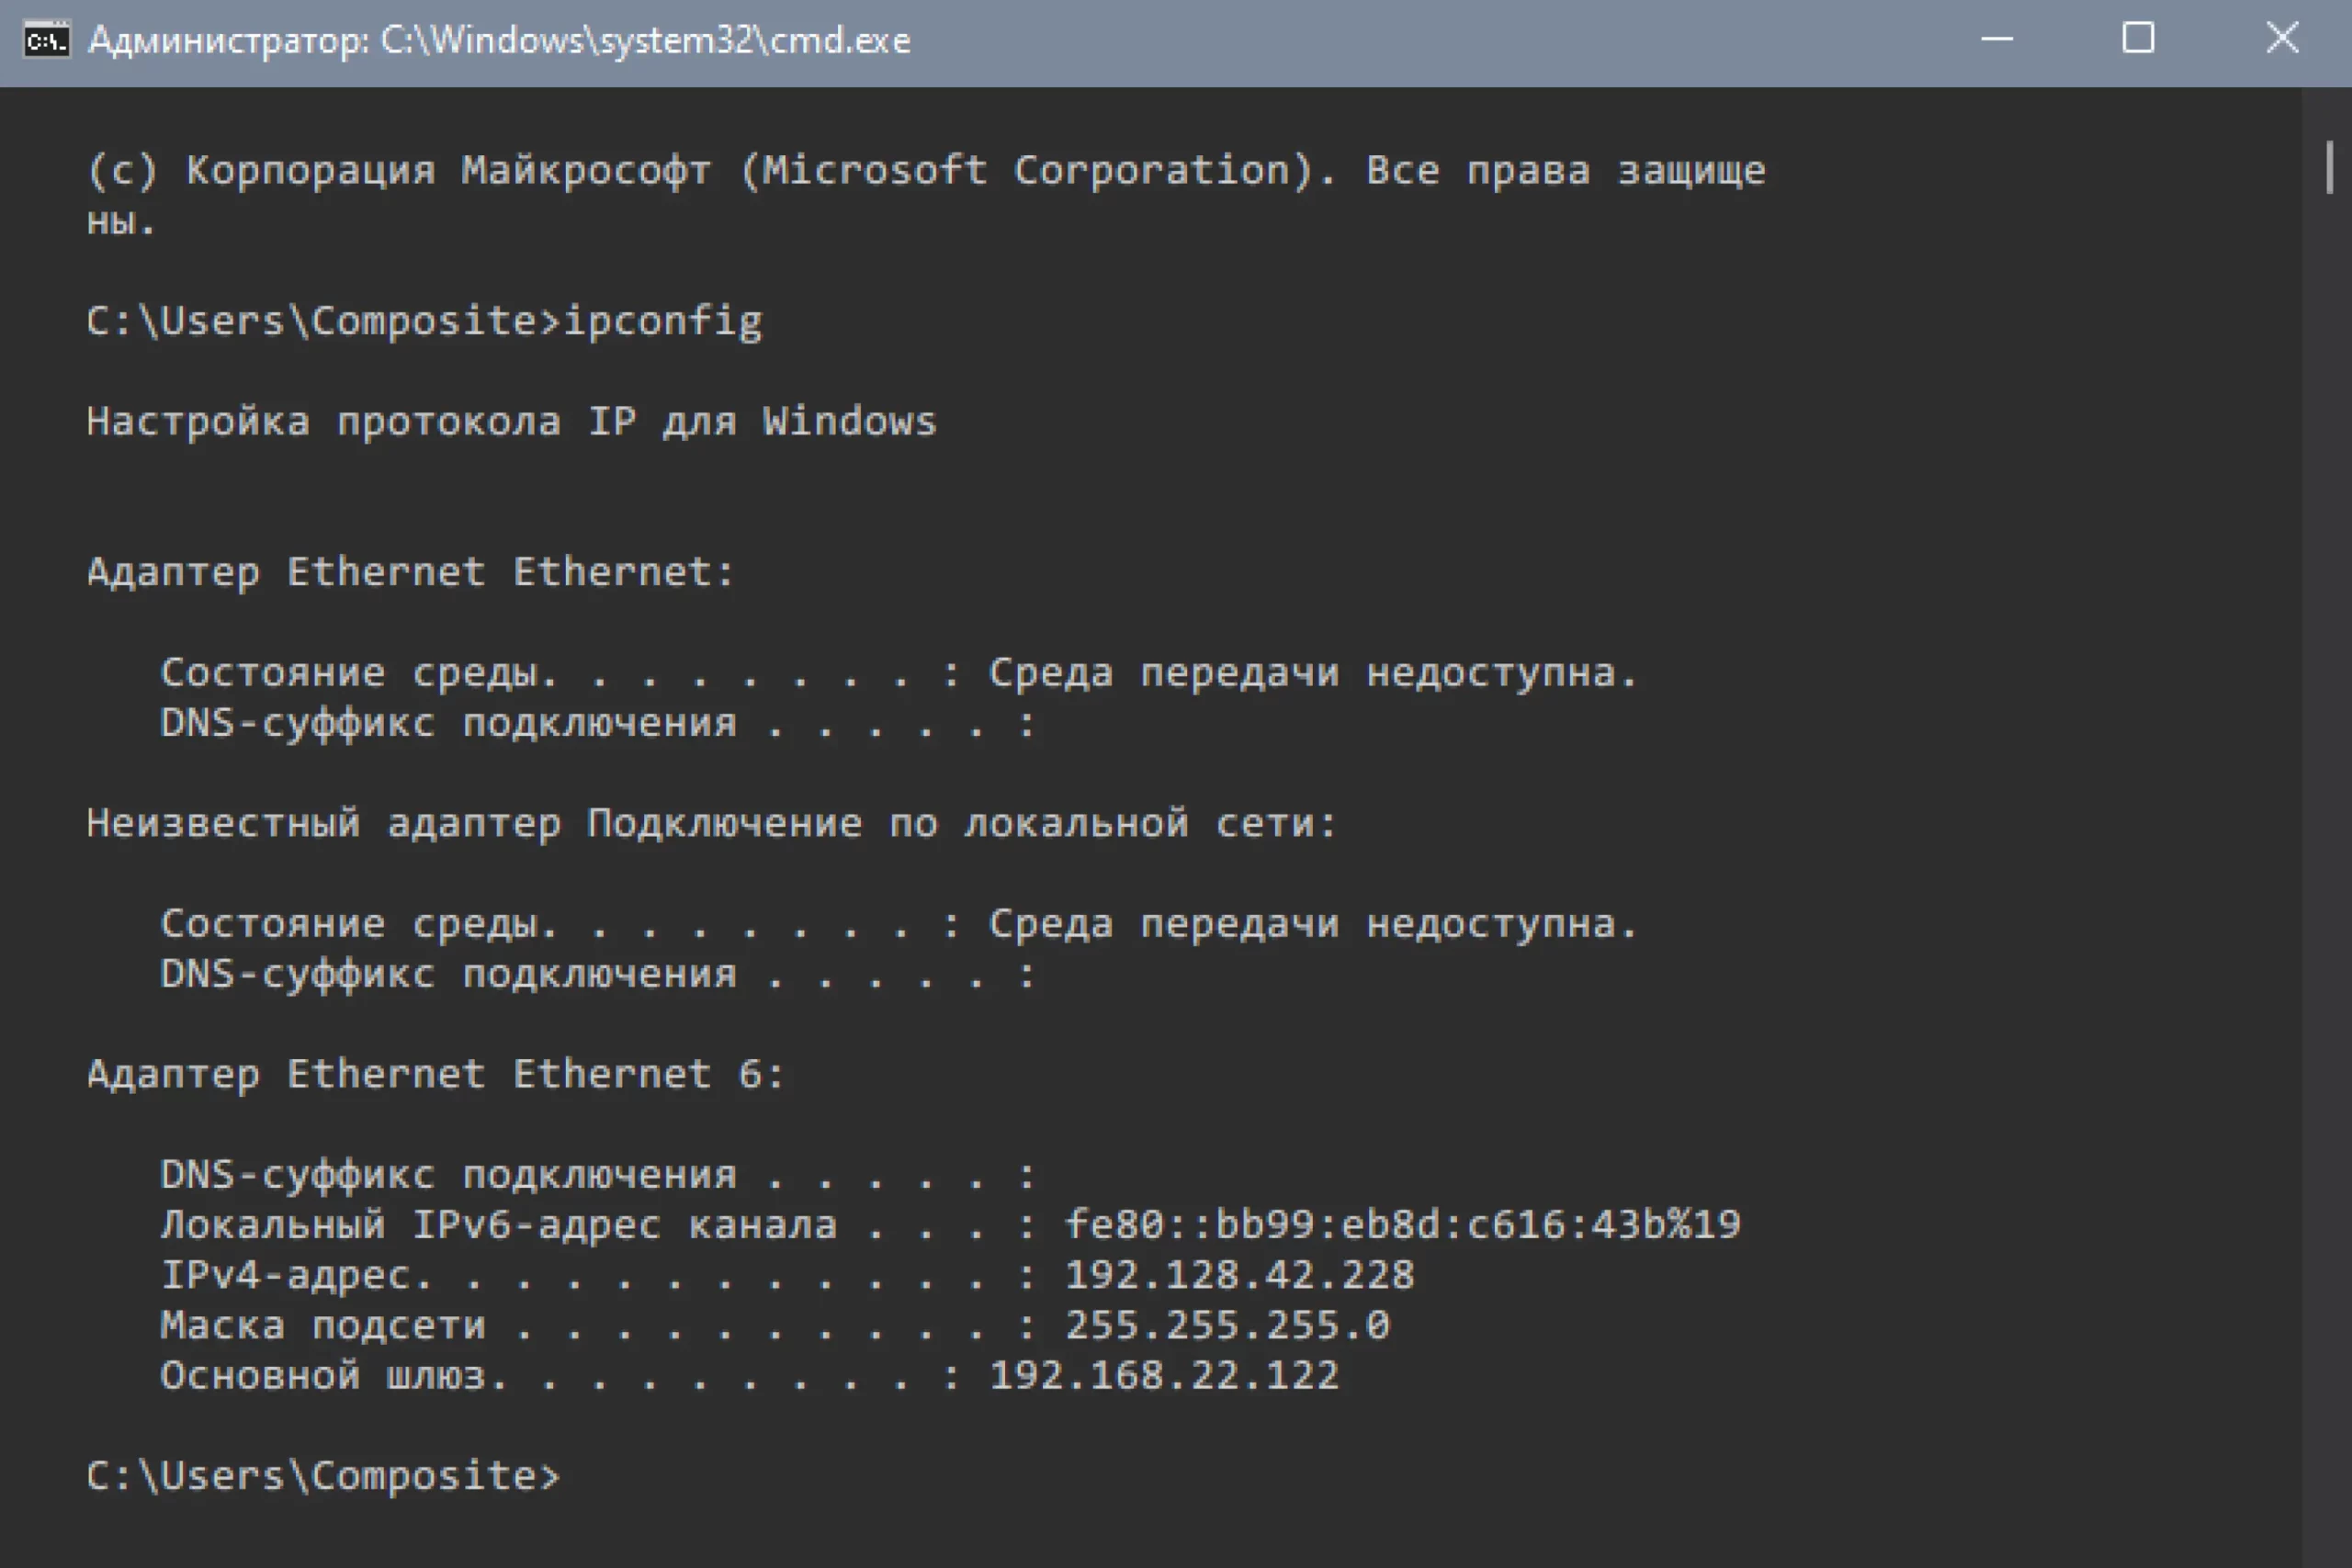2352x1568 pixels.
Task: Click the last empty C:\Users\Composite> prompt
Action: click(323, 1476)
